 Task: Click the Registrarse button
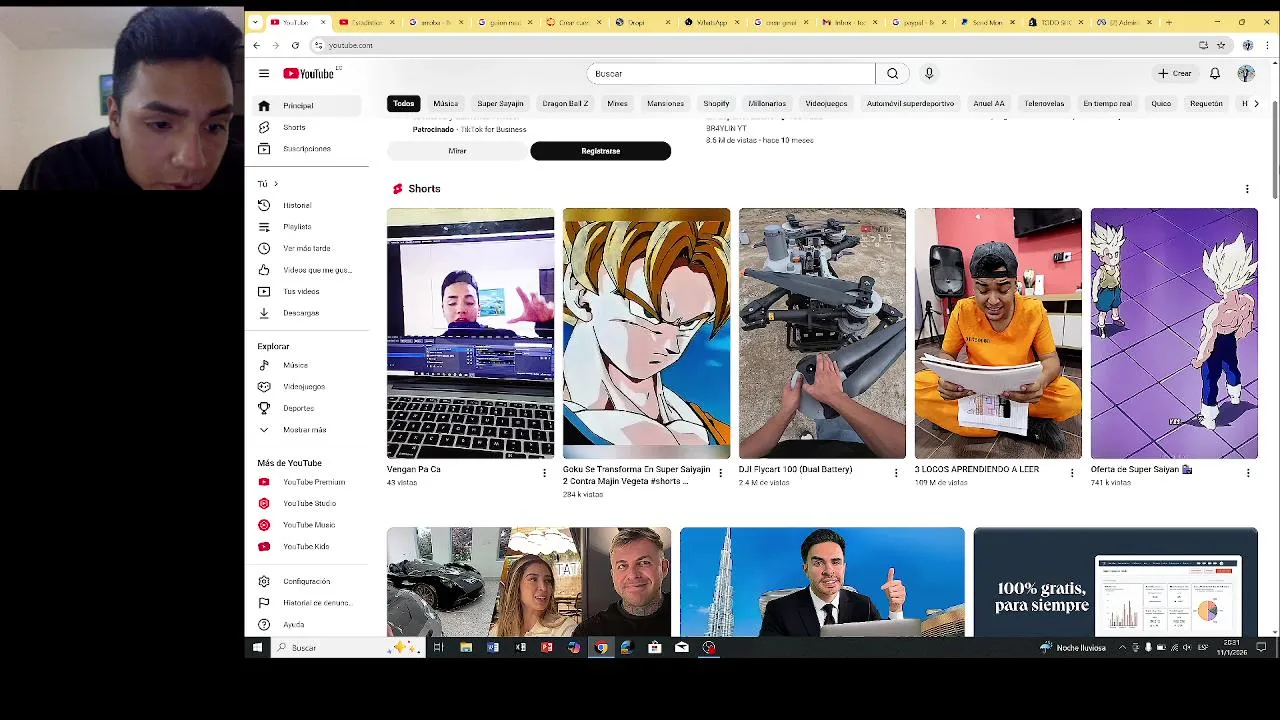pos(600,151)
